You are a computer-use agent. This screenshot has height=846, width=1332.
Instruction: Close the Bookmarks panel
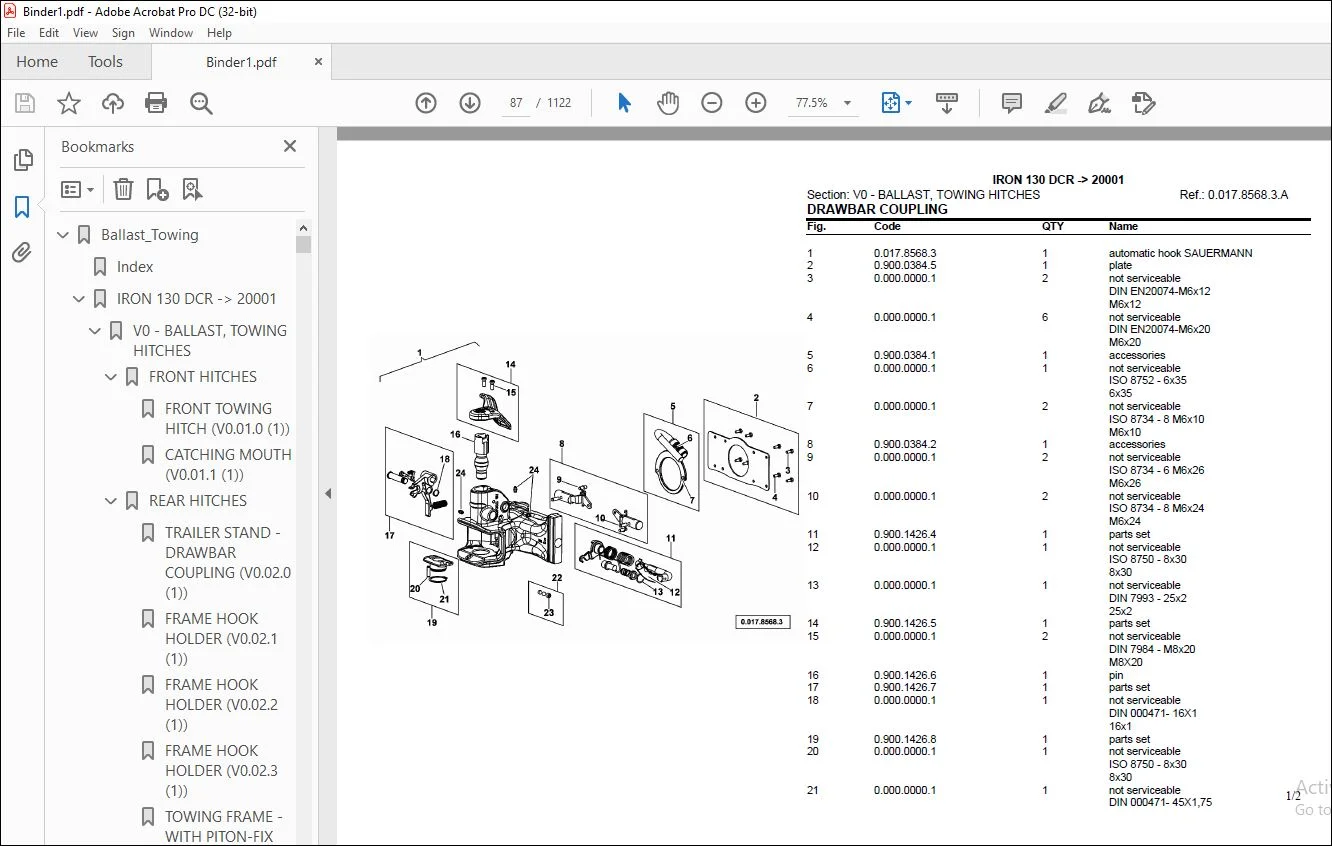tap(290, 146)
